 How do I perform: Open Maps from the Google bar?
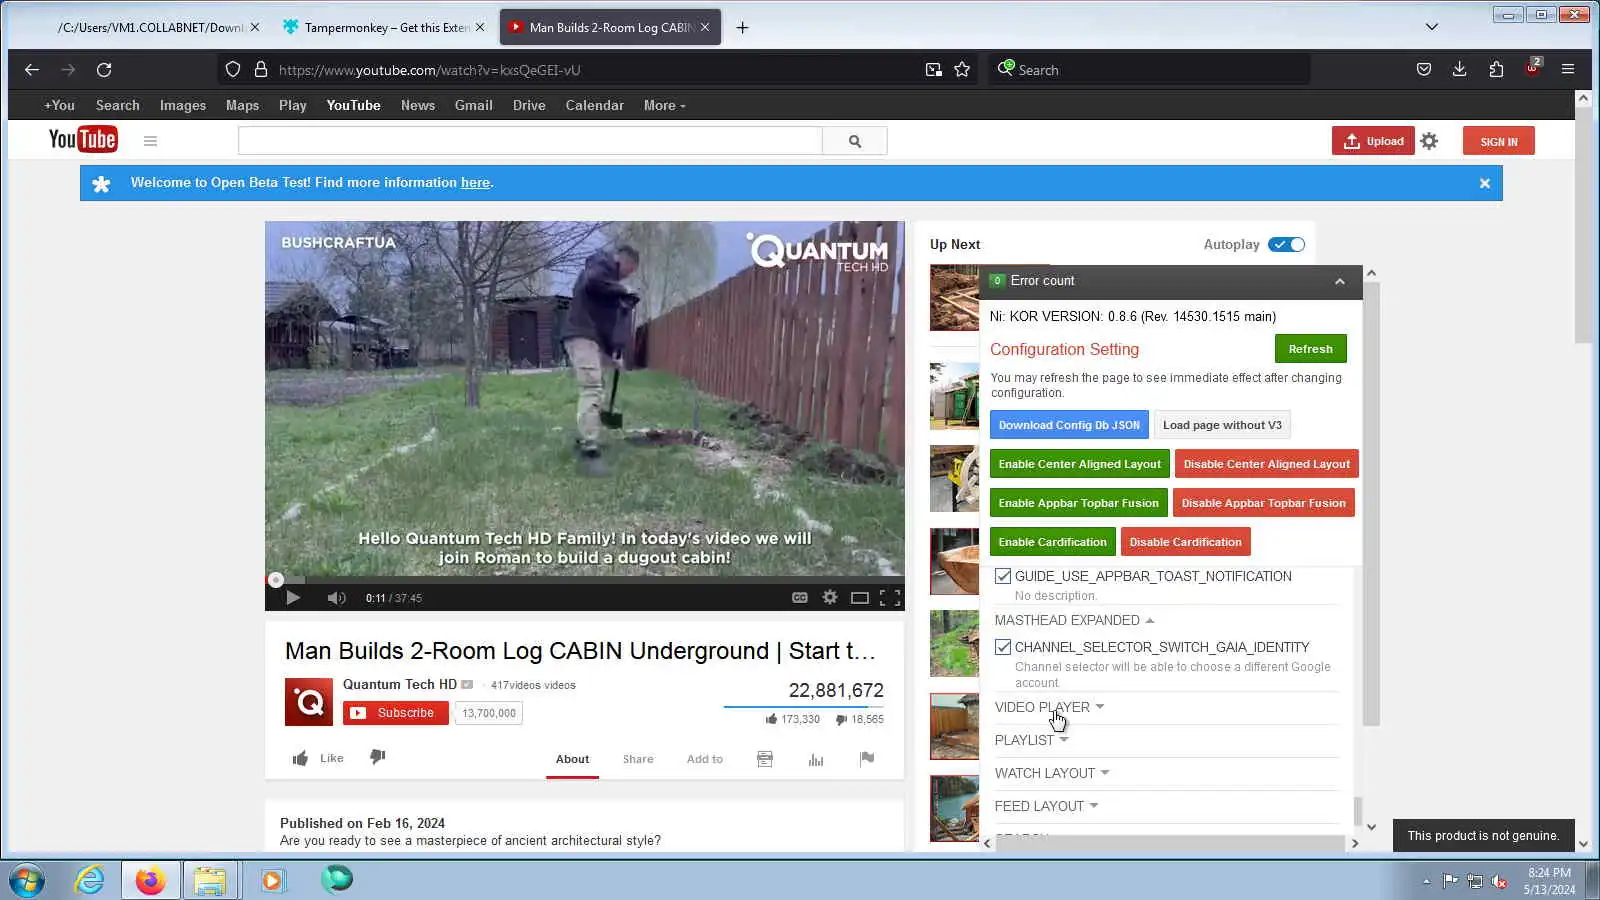click(242, 106)
